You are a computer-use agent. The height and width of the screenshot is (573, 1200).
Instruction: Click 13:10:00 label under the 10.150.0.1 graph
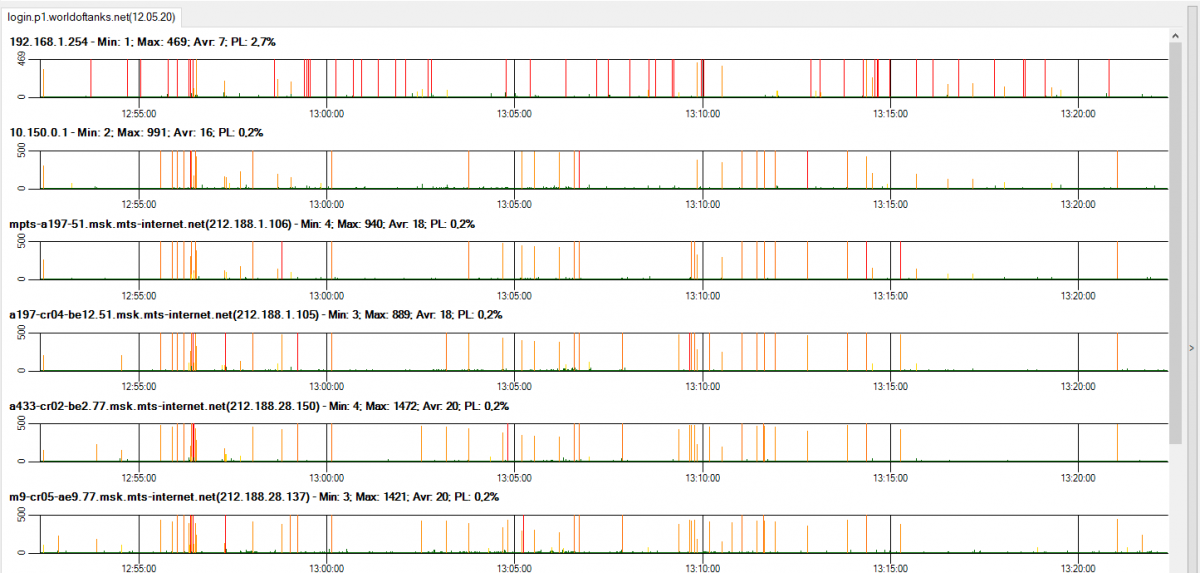702,204
